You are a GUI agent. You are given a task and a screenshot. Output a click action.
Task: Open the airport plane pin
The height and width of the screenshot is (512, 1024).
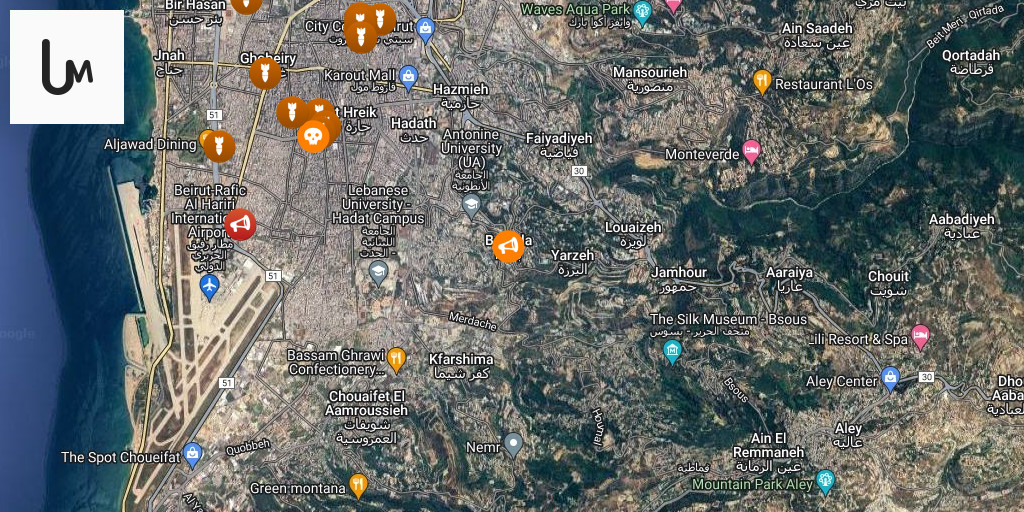pos(209,287)
